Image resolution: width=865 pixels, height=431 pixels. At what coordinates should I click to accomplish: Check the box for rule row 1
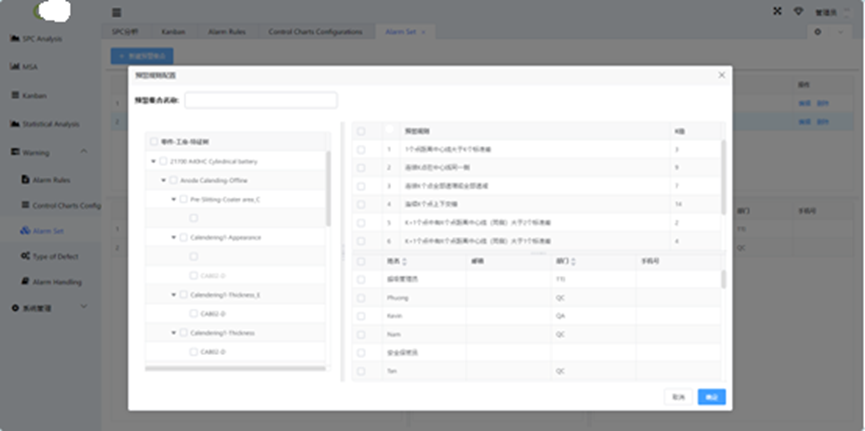(361, 150)
